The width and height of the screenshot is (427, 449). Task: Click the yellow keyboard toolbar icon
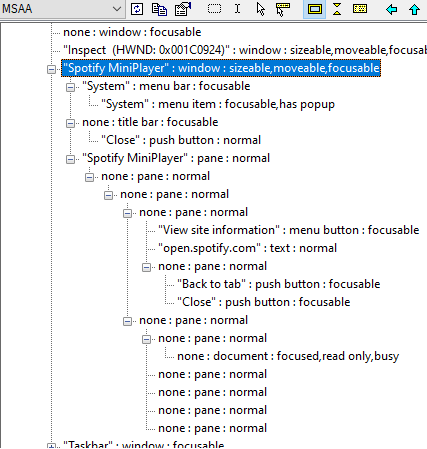[x=360, y=9]
